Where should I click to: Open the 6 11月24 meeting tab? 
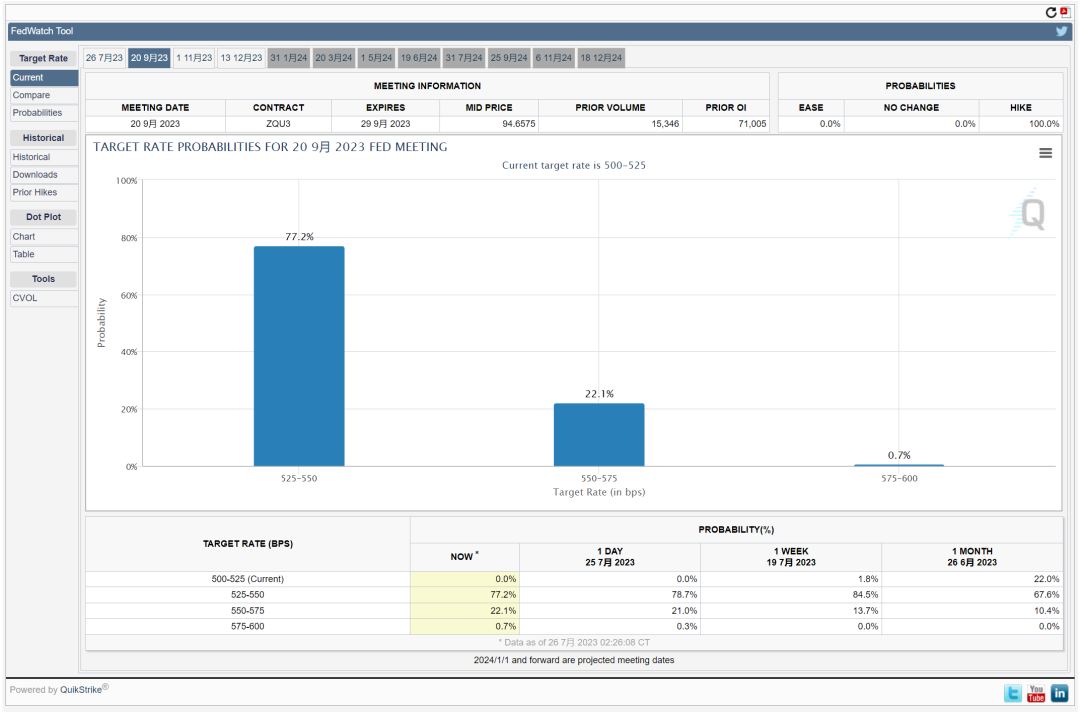click(x=554, y=58)
